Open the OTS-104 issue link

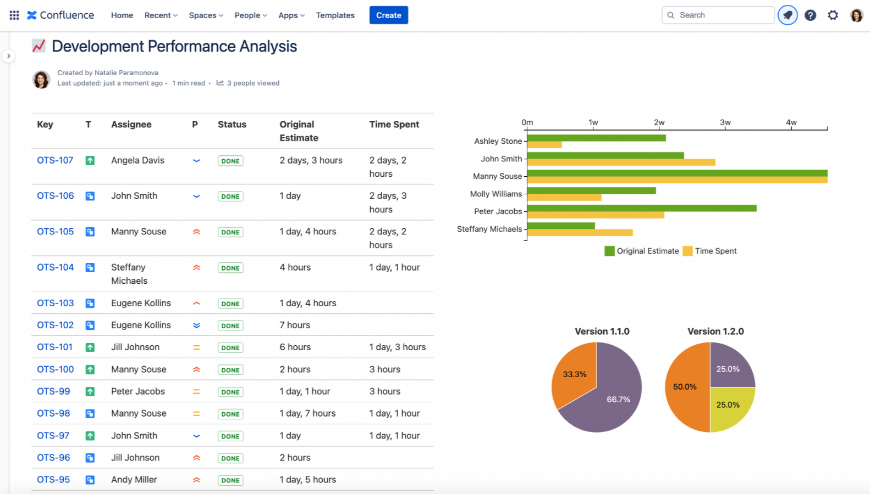(x=55, y=267)
